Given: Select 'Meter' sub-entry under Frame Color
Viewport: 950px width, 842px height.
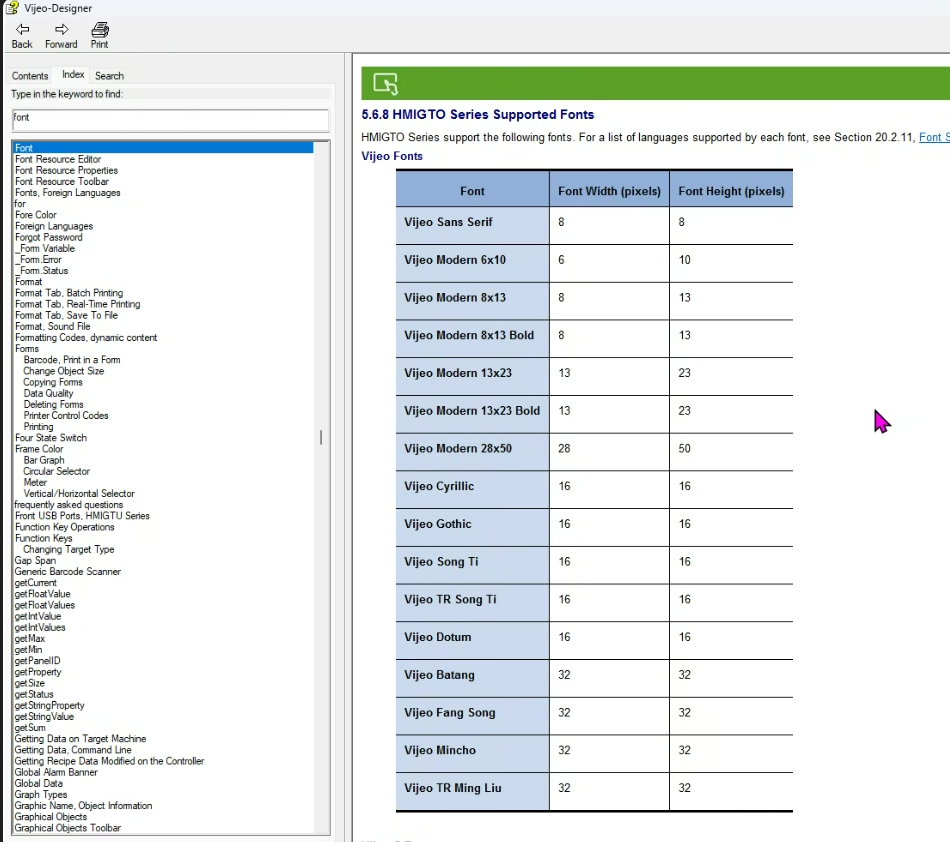Looking at the screenshot, I should (x=35, y=483).
